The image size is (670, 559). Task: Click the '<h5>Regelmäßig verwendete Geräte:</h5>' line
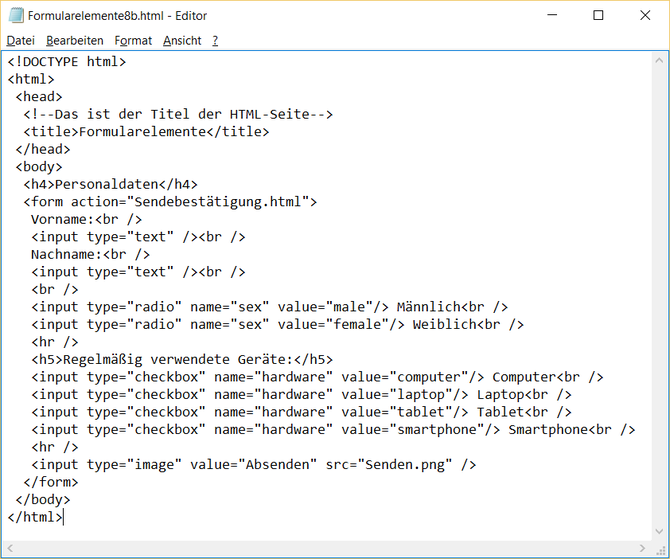tap(182, 359)
